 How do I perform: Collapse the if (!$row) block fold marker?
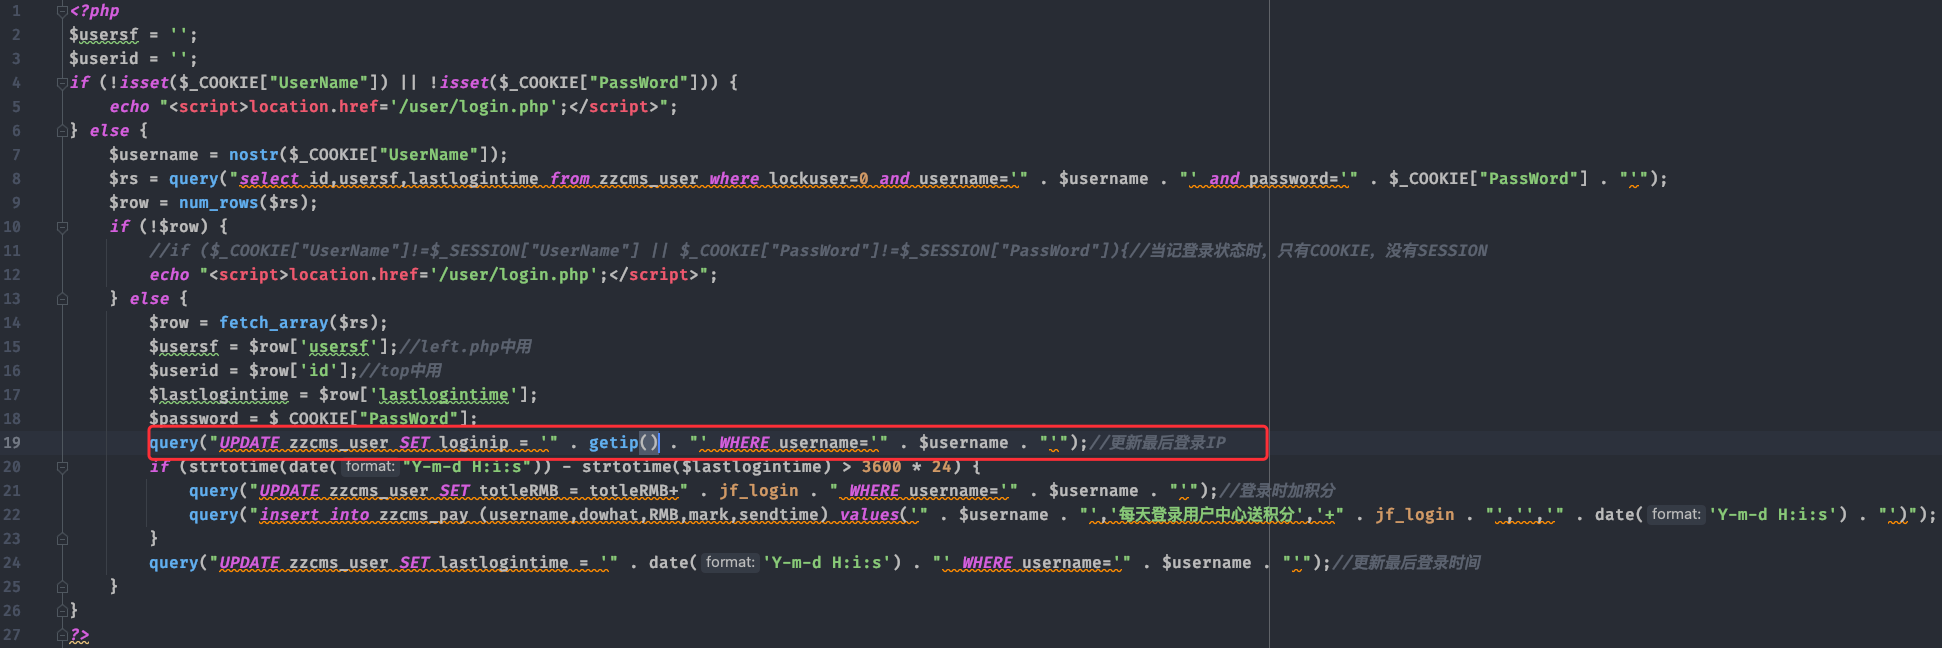coord(62,227)
